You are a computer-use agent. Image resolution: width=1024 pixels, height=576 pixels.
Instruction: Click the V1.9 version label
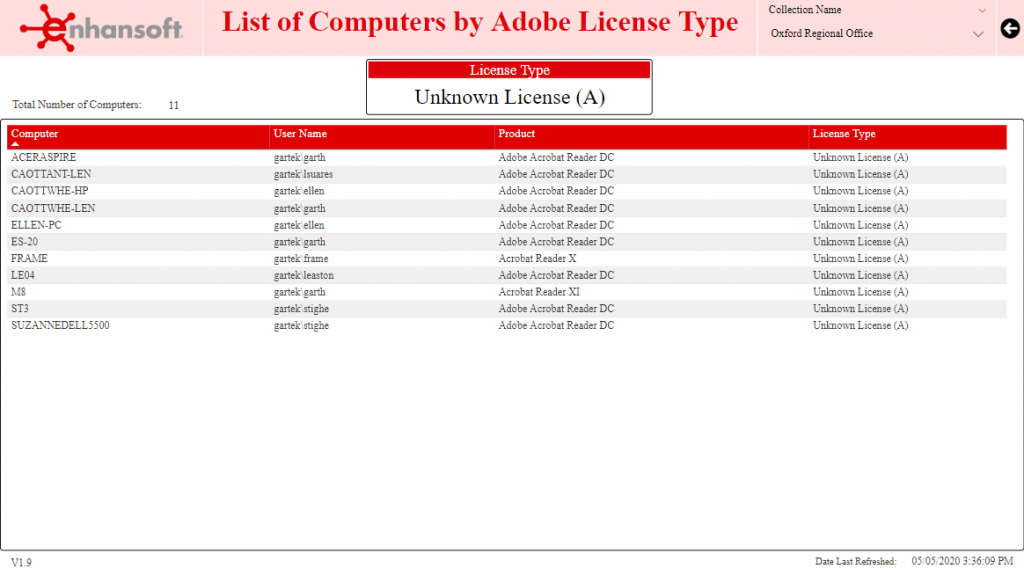tap(21, 562)
